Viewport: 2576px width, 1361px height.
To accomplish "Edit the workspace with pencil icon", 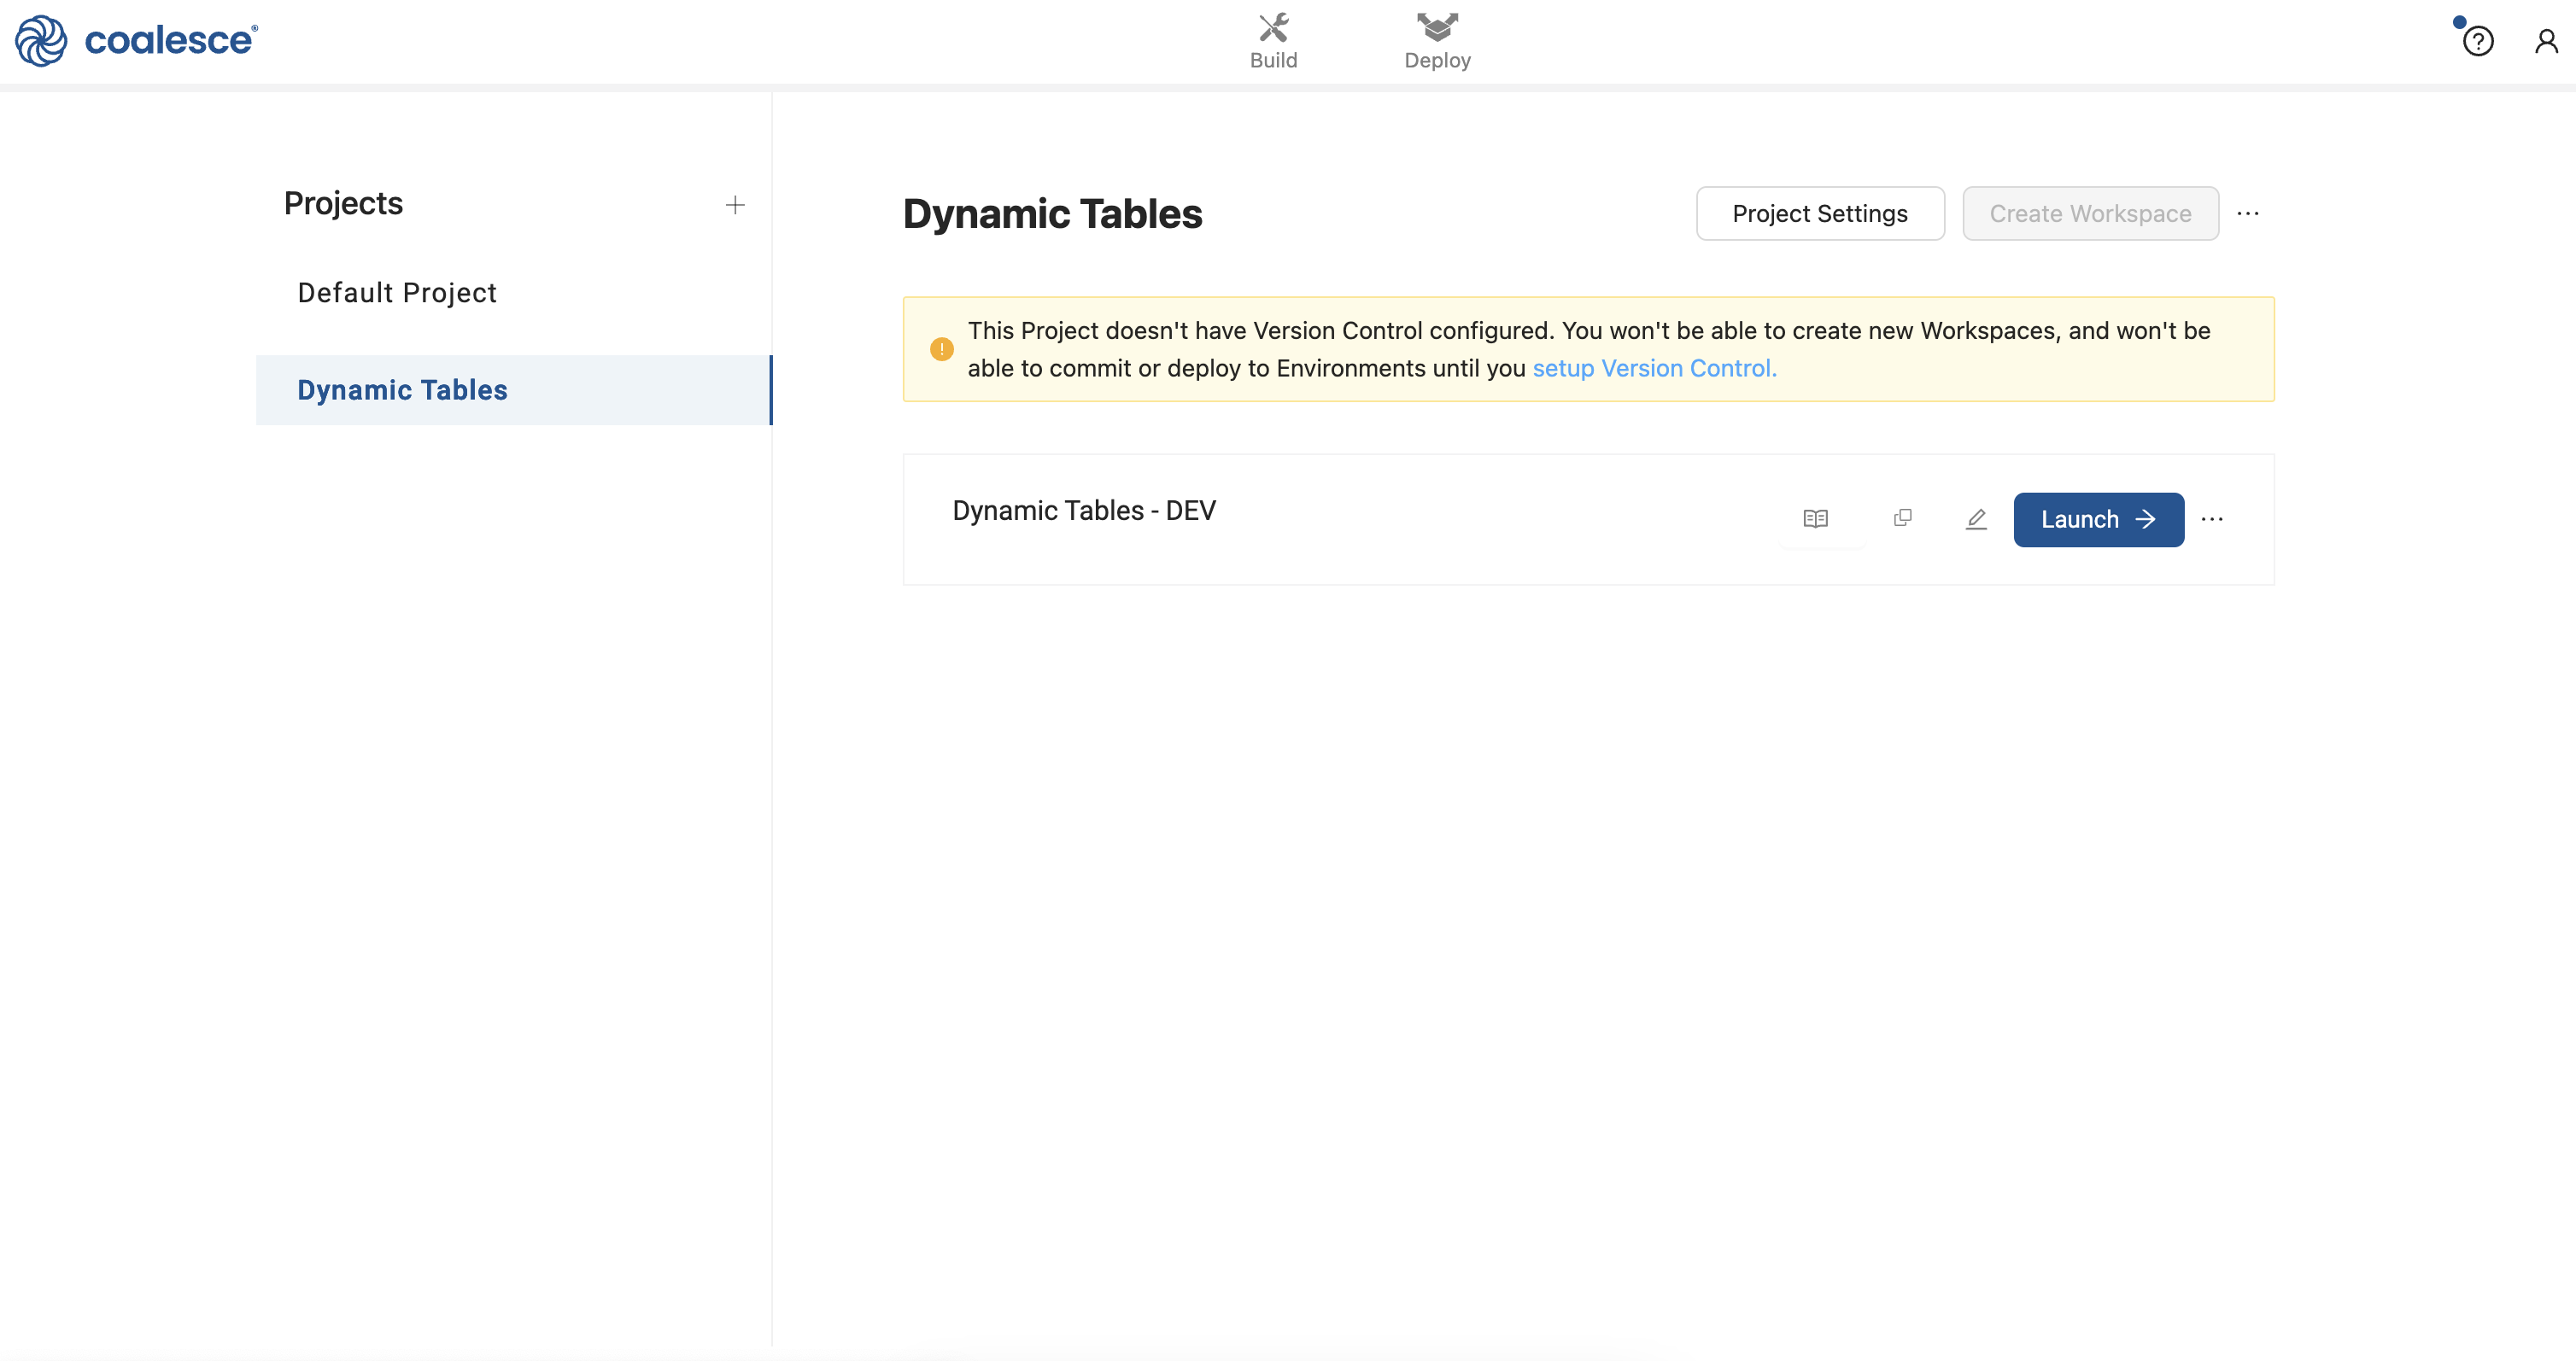I will (x=1975, y=519).
